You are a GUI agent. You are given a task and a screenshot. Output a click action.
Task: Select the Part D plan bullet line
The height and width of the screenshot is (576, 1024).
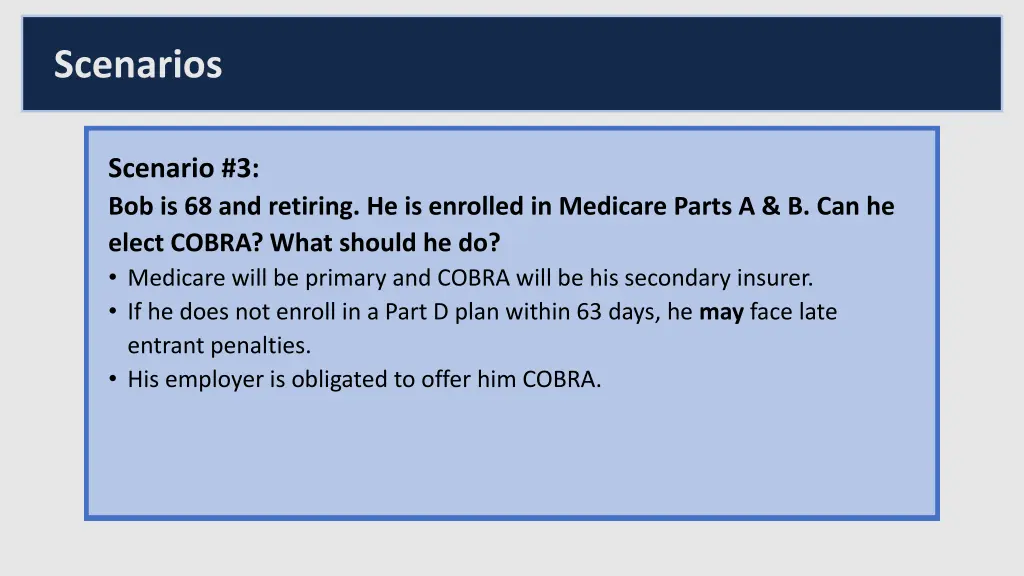[482, 312]
